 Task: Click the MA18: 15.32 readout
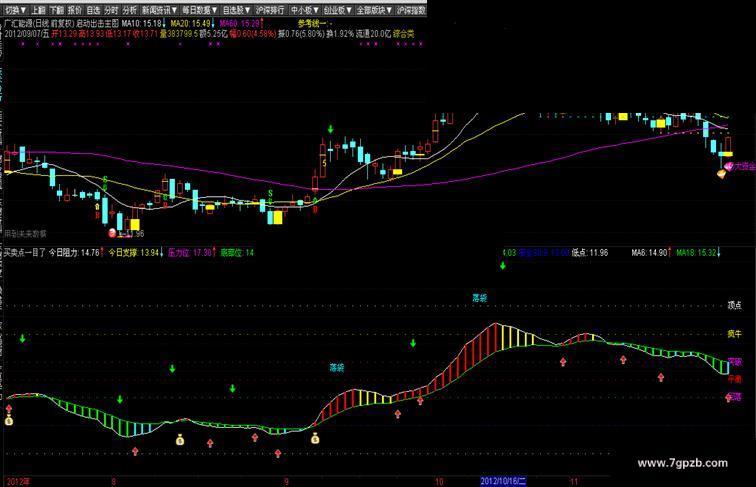click(696, 253)
